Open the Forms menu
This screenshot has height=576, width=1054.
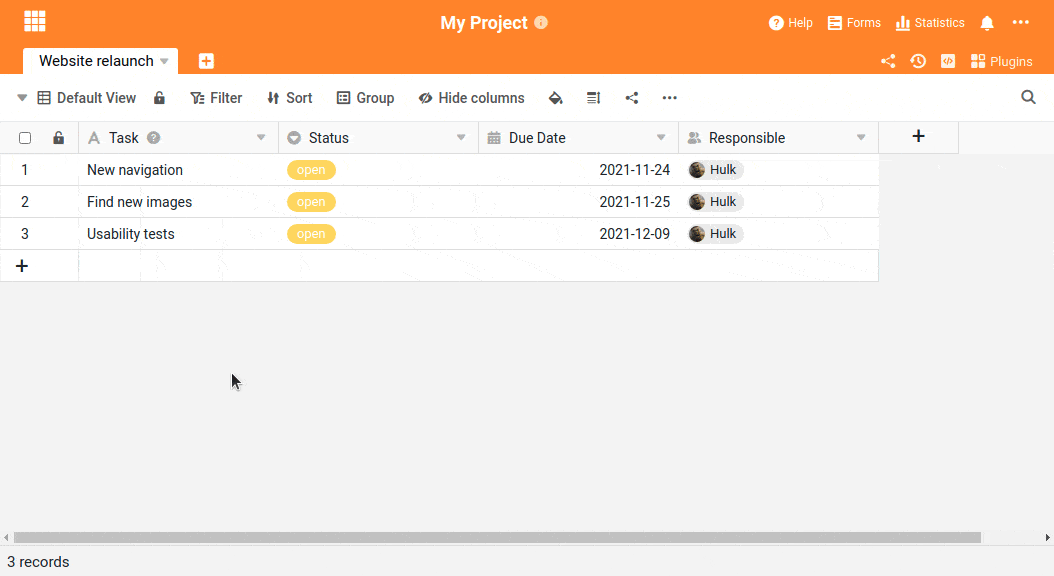click(x=854, y=23)
